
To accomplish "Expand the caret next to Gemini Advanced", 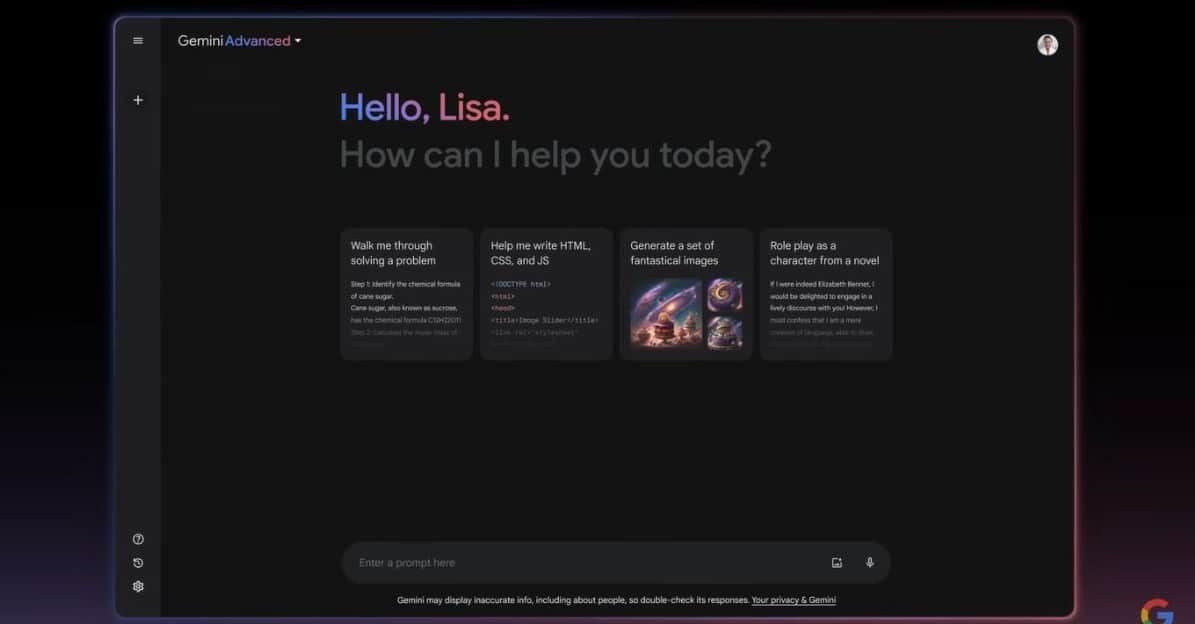I will (x=298, y=42).
